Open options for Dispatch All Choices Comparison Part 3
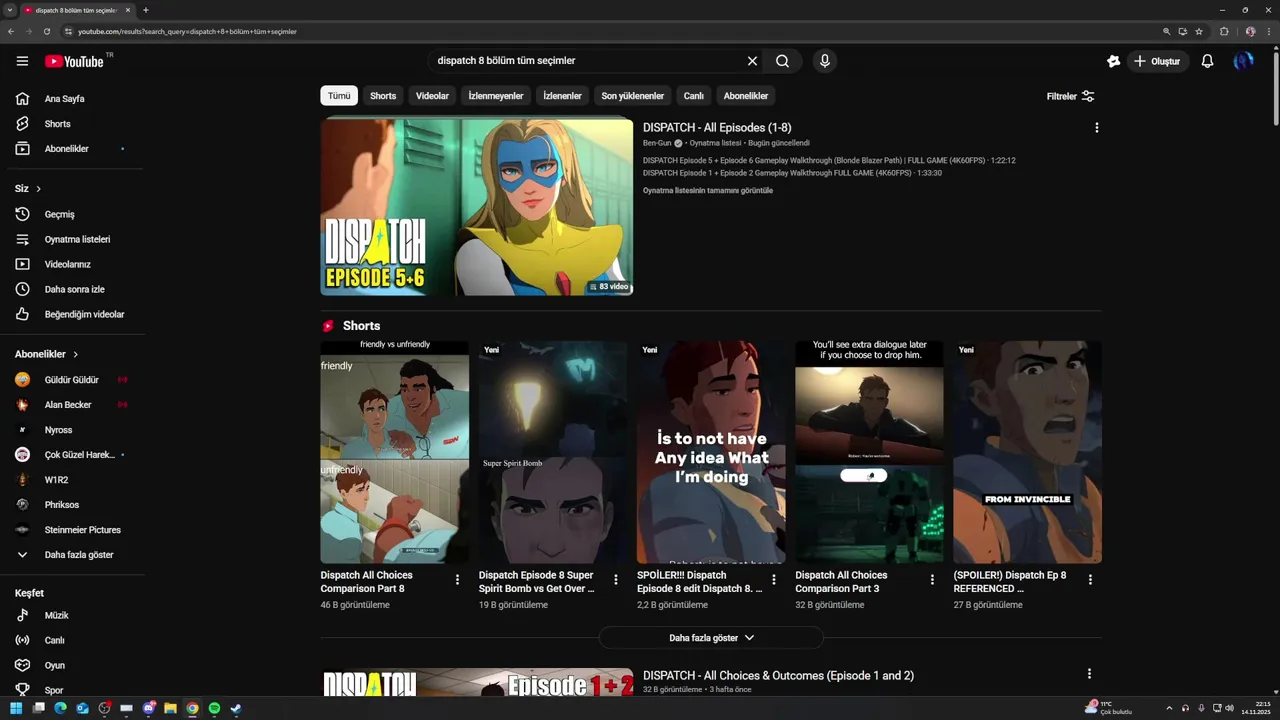The height and width of the screenshot is (720, 1280). tap(932, 580)
